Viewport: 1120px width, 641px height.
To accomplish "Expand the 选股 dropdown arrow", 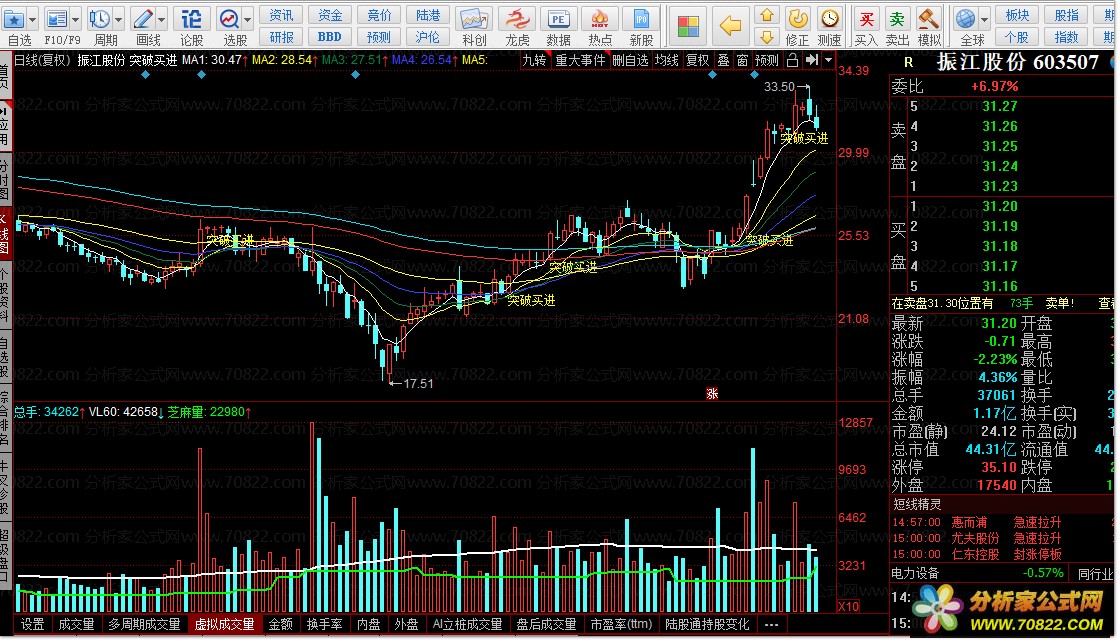I will pyautogui.click(x=247, y=19).
